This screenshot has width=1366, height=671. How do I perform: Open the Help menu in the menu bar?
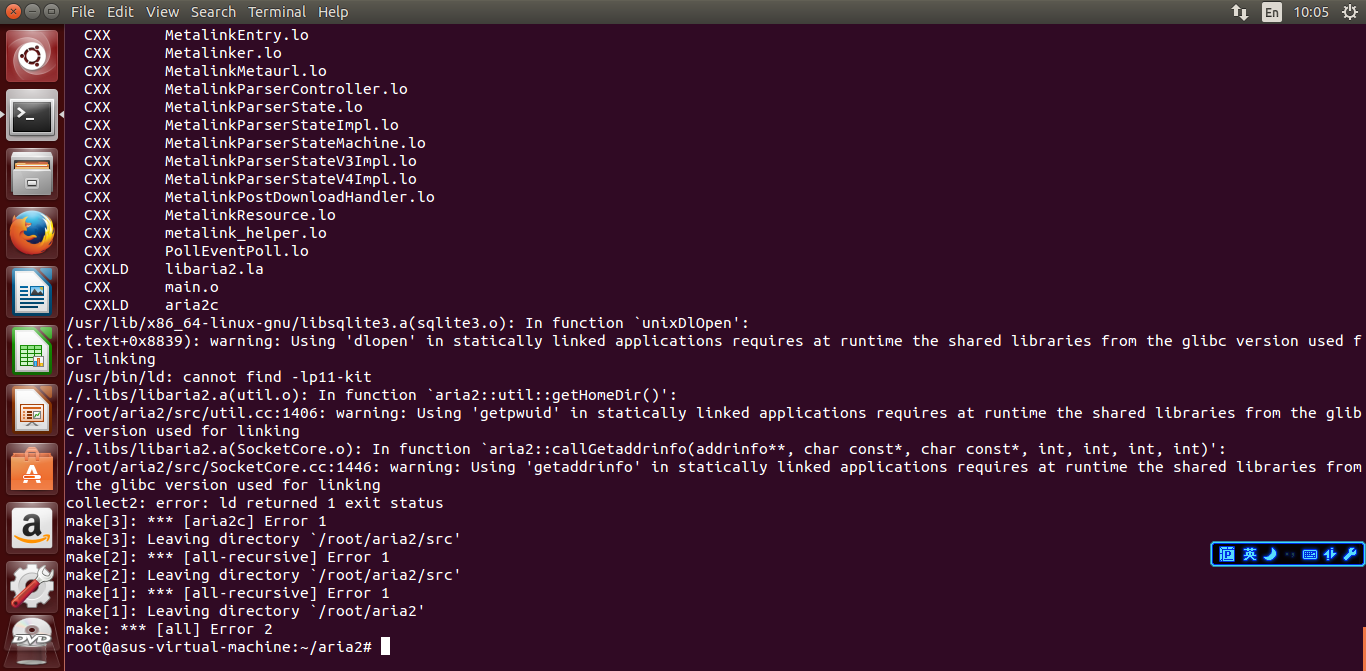[333, 11]
